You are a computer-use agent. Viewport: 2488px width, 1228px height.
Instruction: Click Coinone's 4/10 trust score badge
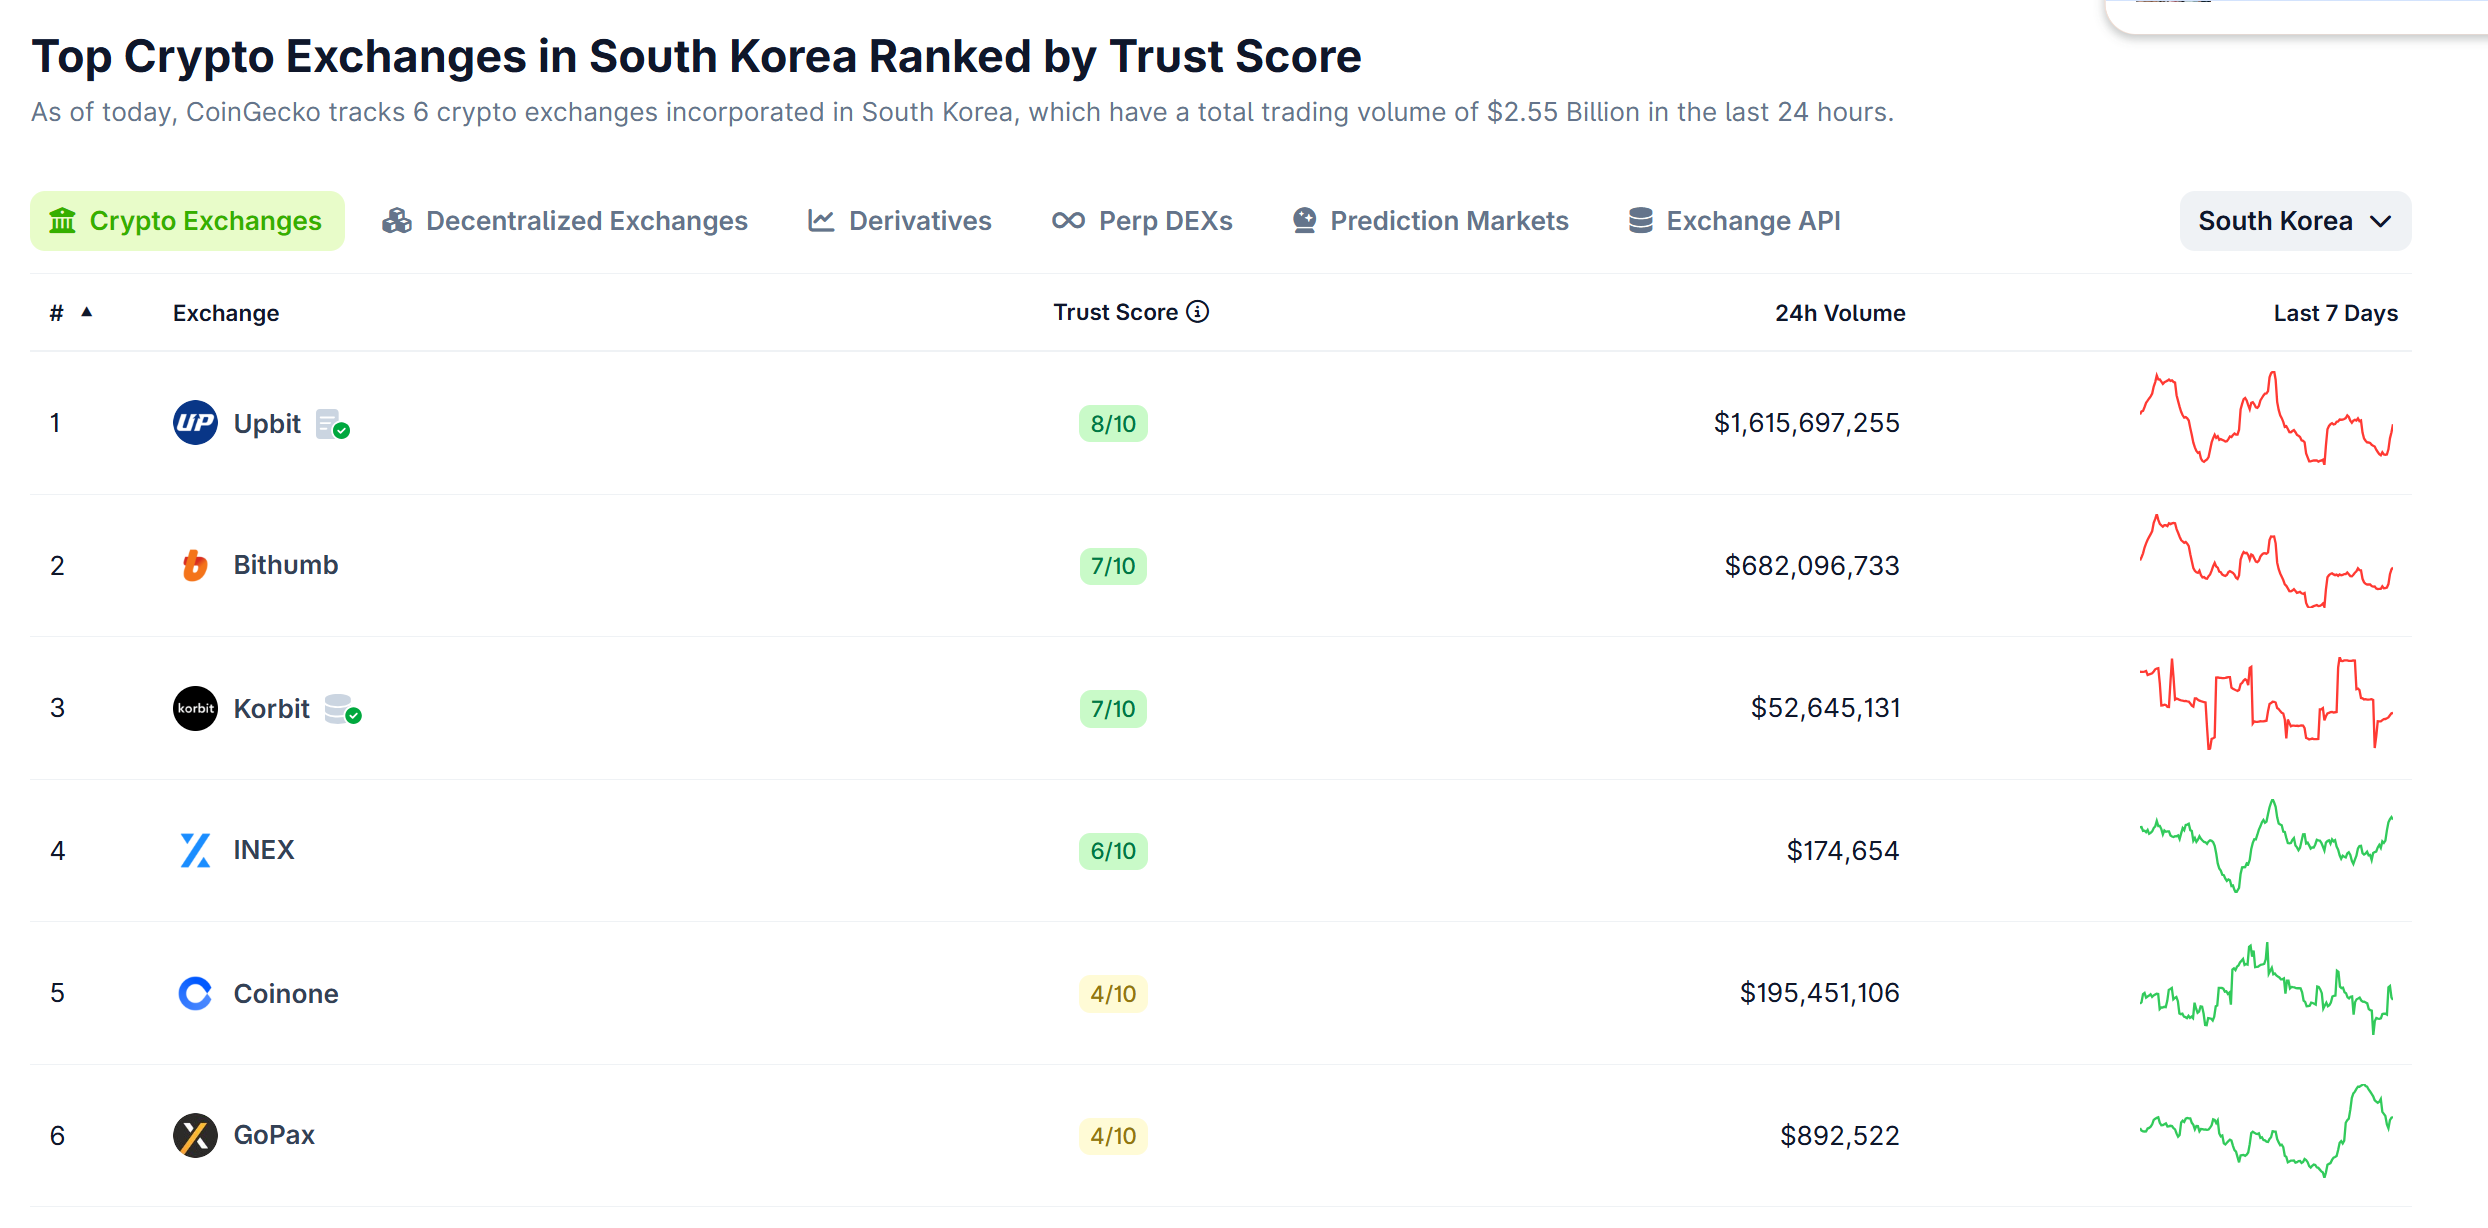[x=1112, y=993]
